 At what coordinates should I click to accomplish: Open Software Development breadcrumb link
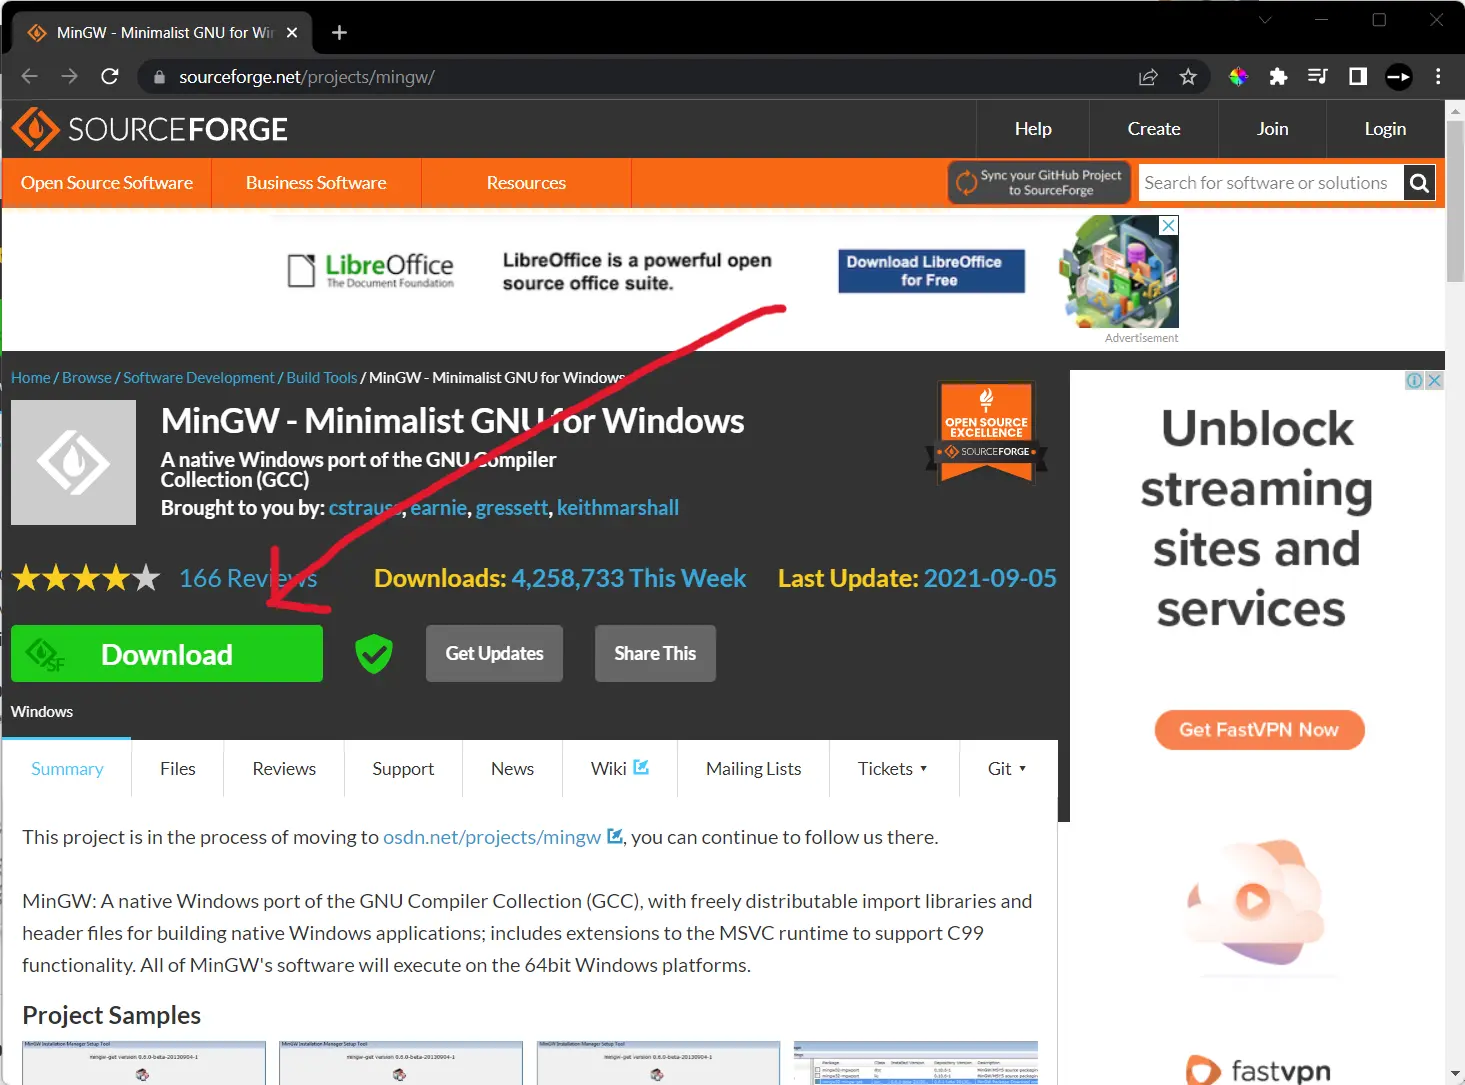point(198,378)
